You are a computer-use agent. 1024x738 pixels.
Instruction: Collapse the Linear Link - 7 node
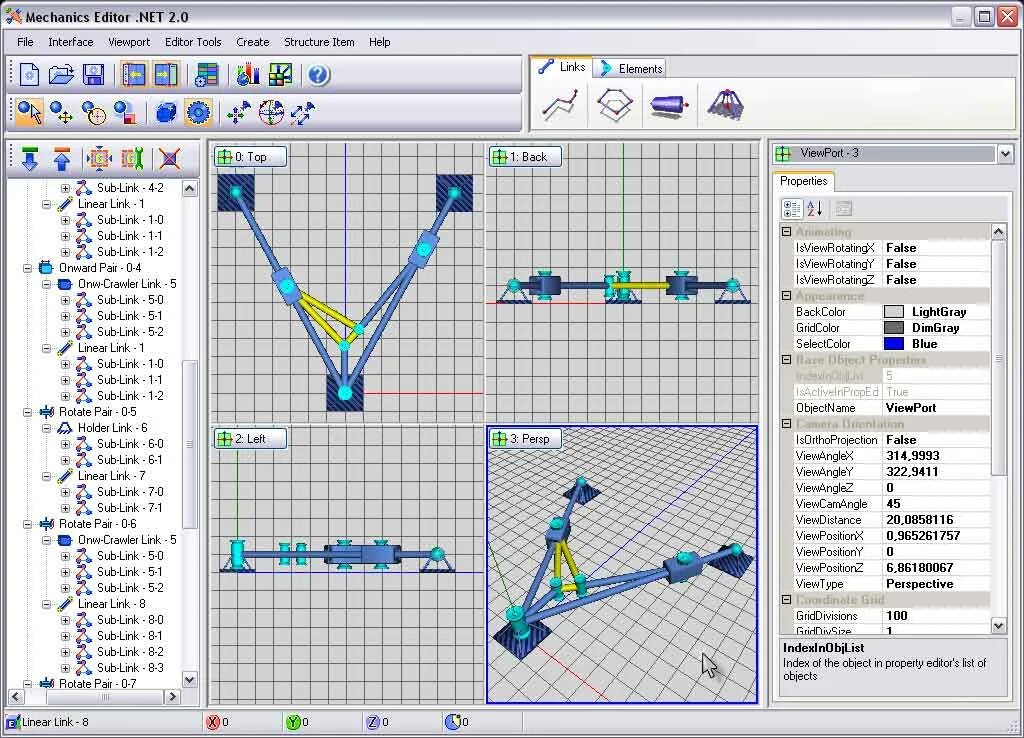click(46, 476)
